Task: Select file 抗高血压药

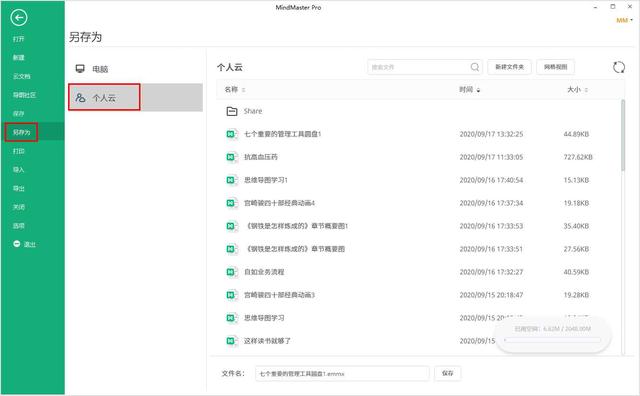Action: pyautogui.click(x=260, y=157)
